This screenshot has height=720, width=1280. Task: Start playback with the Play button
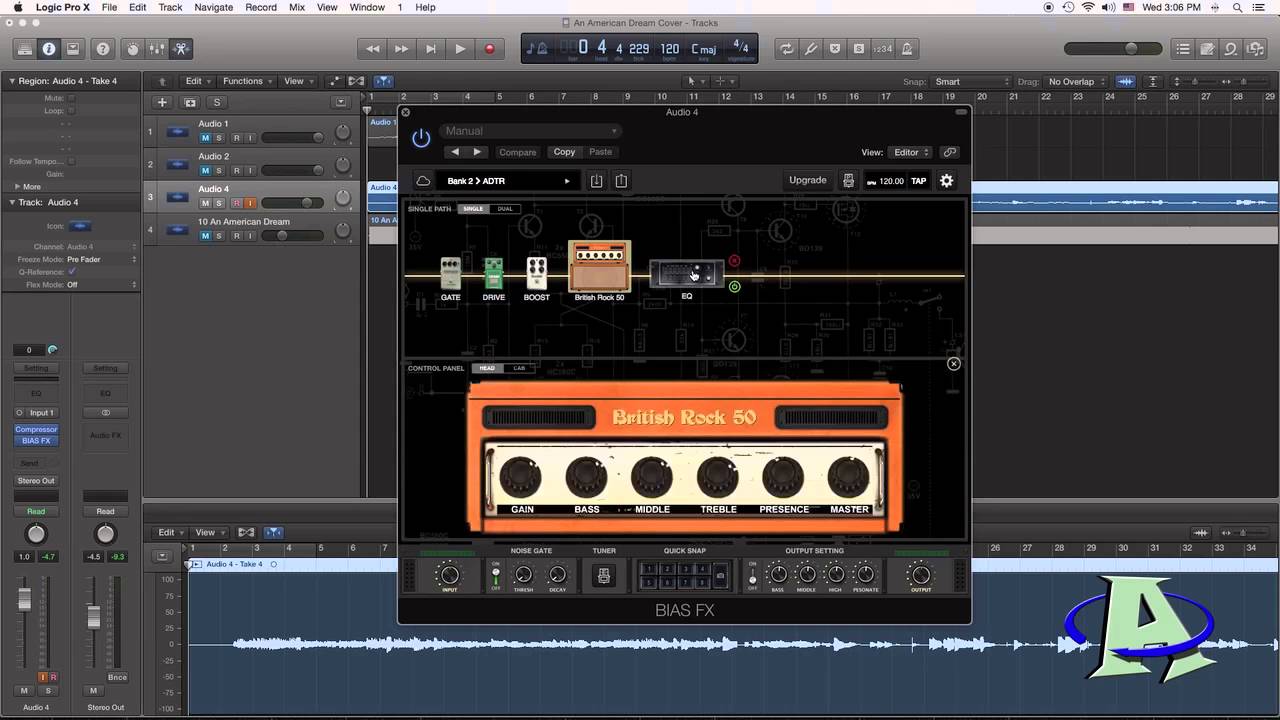pos(460,48)
